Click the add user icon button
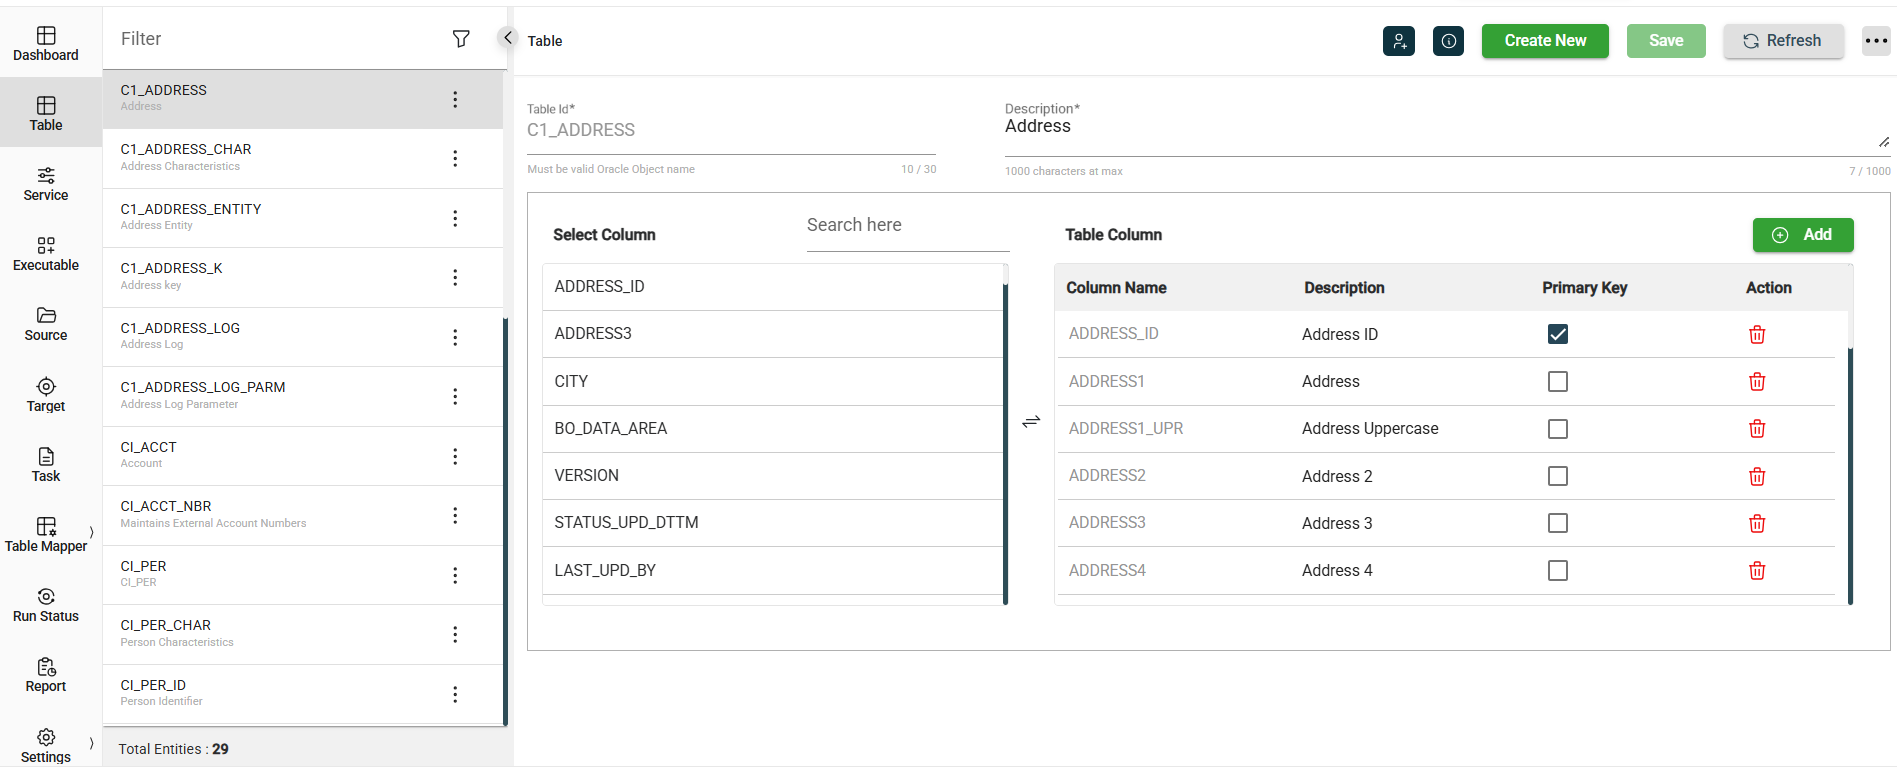1897x773 pixels. pyautogui.click(x=1398, y=41)
